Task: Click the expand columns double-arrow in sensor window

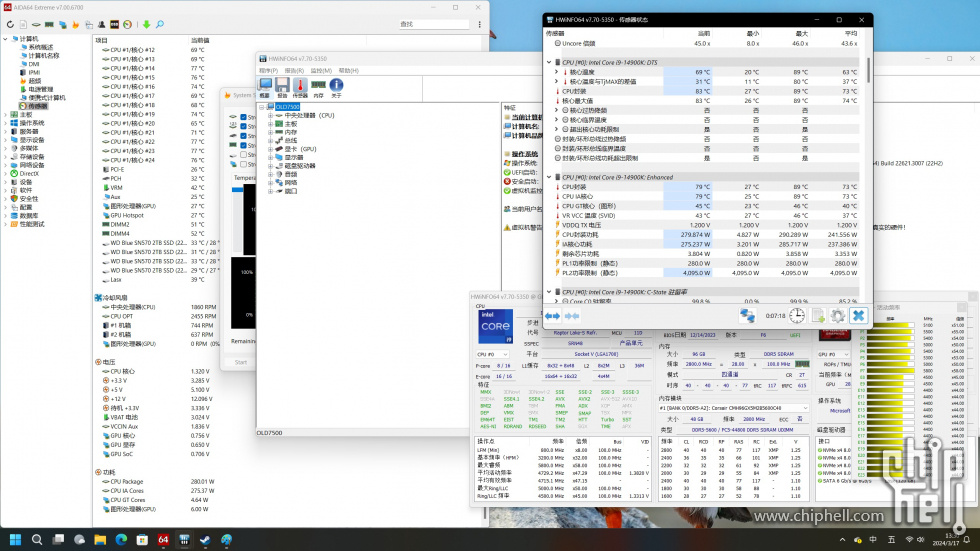Action: point(552,316)
